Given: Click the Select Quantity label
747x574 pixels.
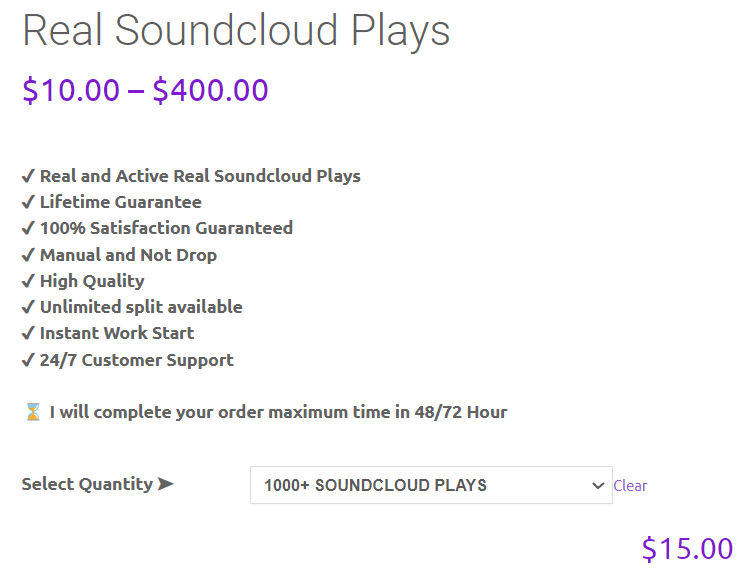Looking at the screenshot, I should tap(87, 484).
